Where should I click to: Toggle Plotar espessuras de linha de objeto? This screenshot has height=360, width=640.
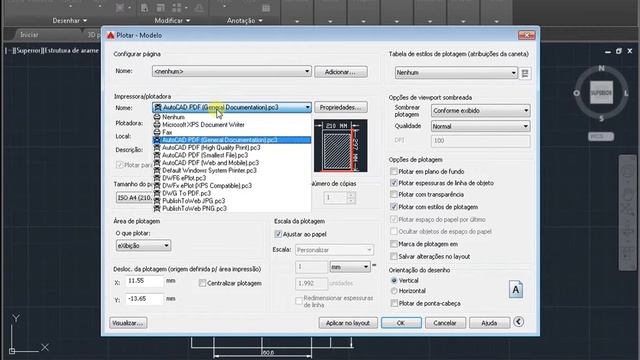click(394, 183)
